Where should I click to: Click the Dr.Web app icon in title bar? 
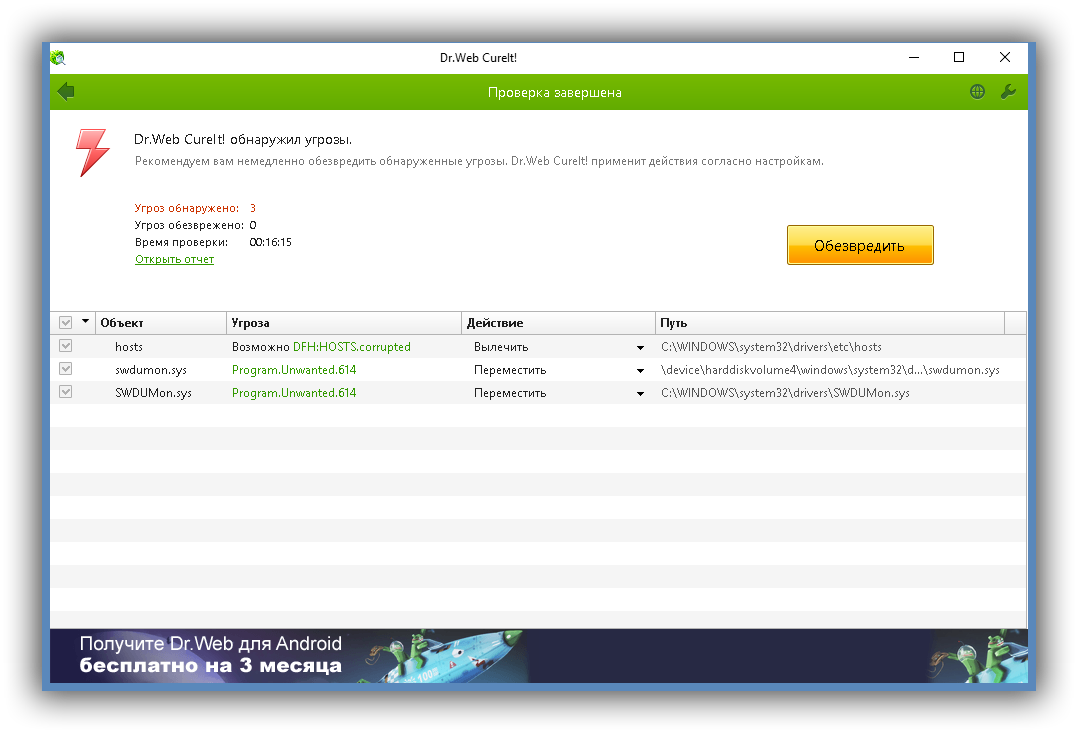58,58
